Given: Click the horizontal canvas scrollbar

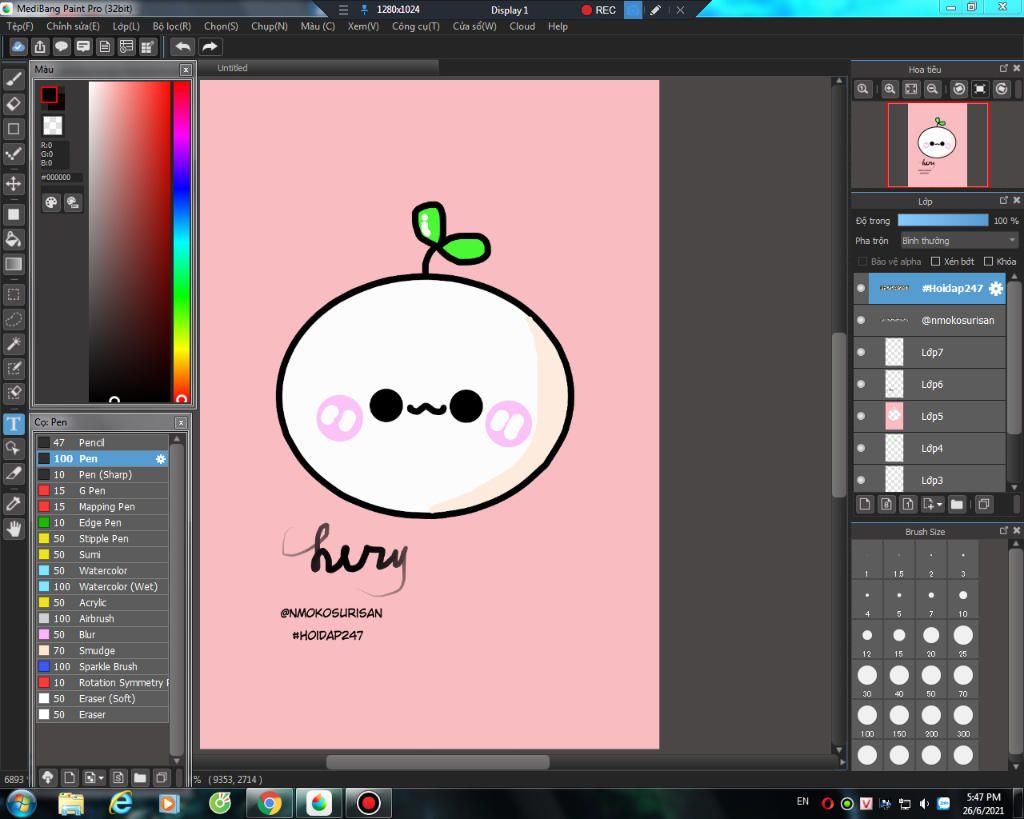Looking at the screenshot, I should pos(438,762).
